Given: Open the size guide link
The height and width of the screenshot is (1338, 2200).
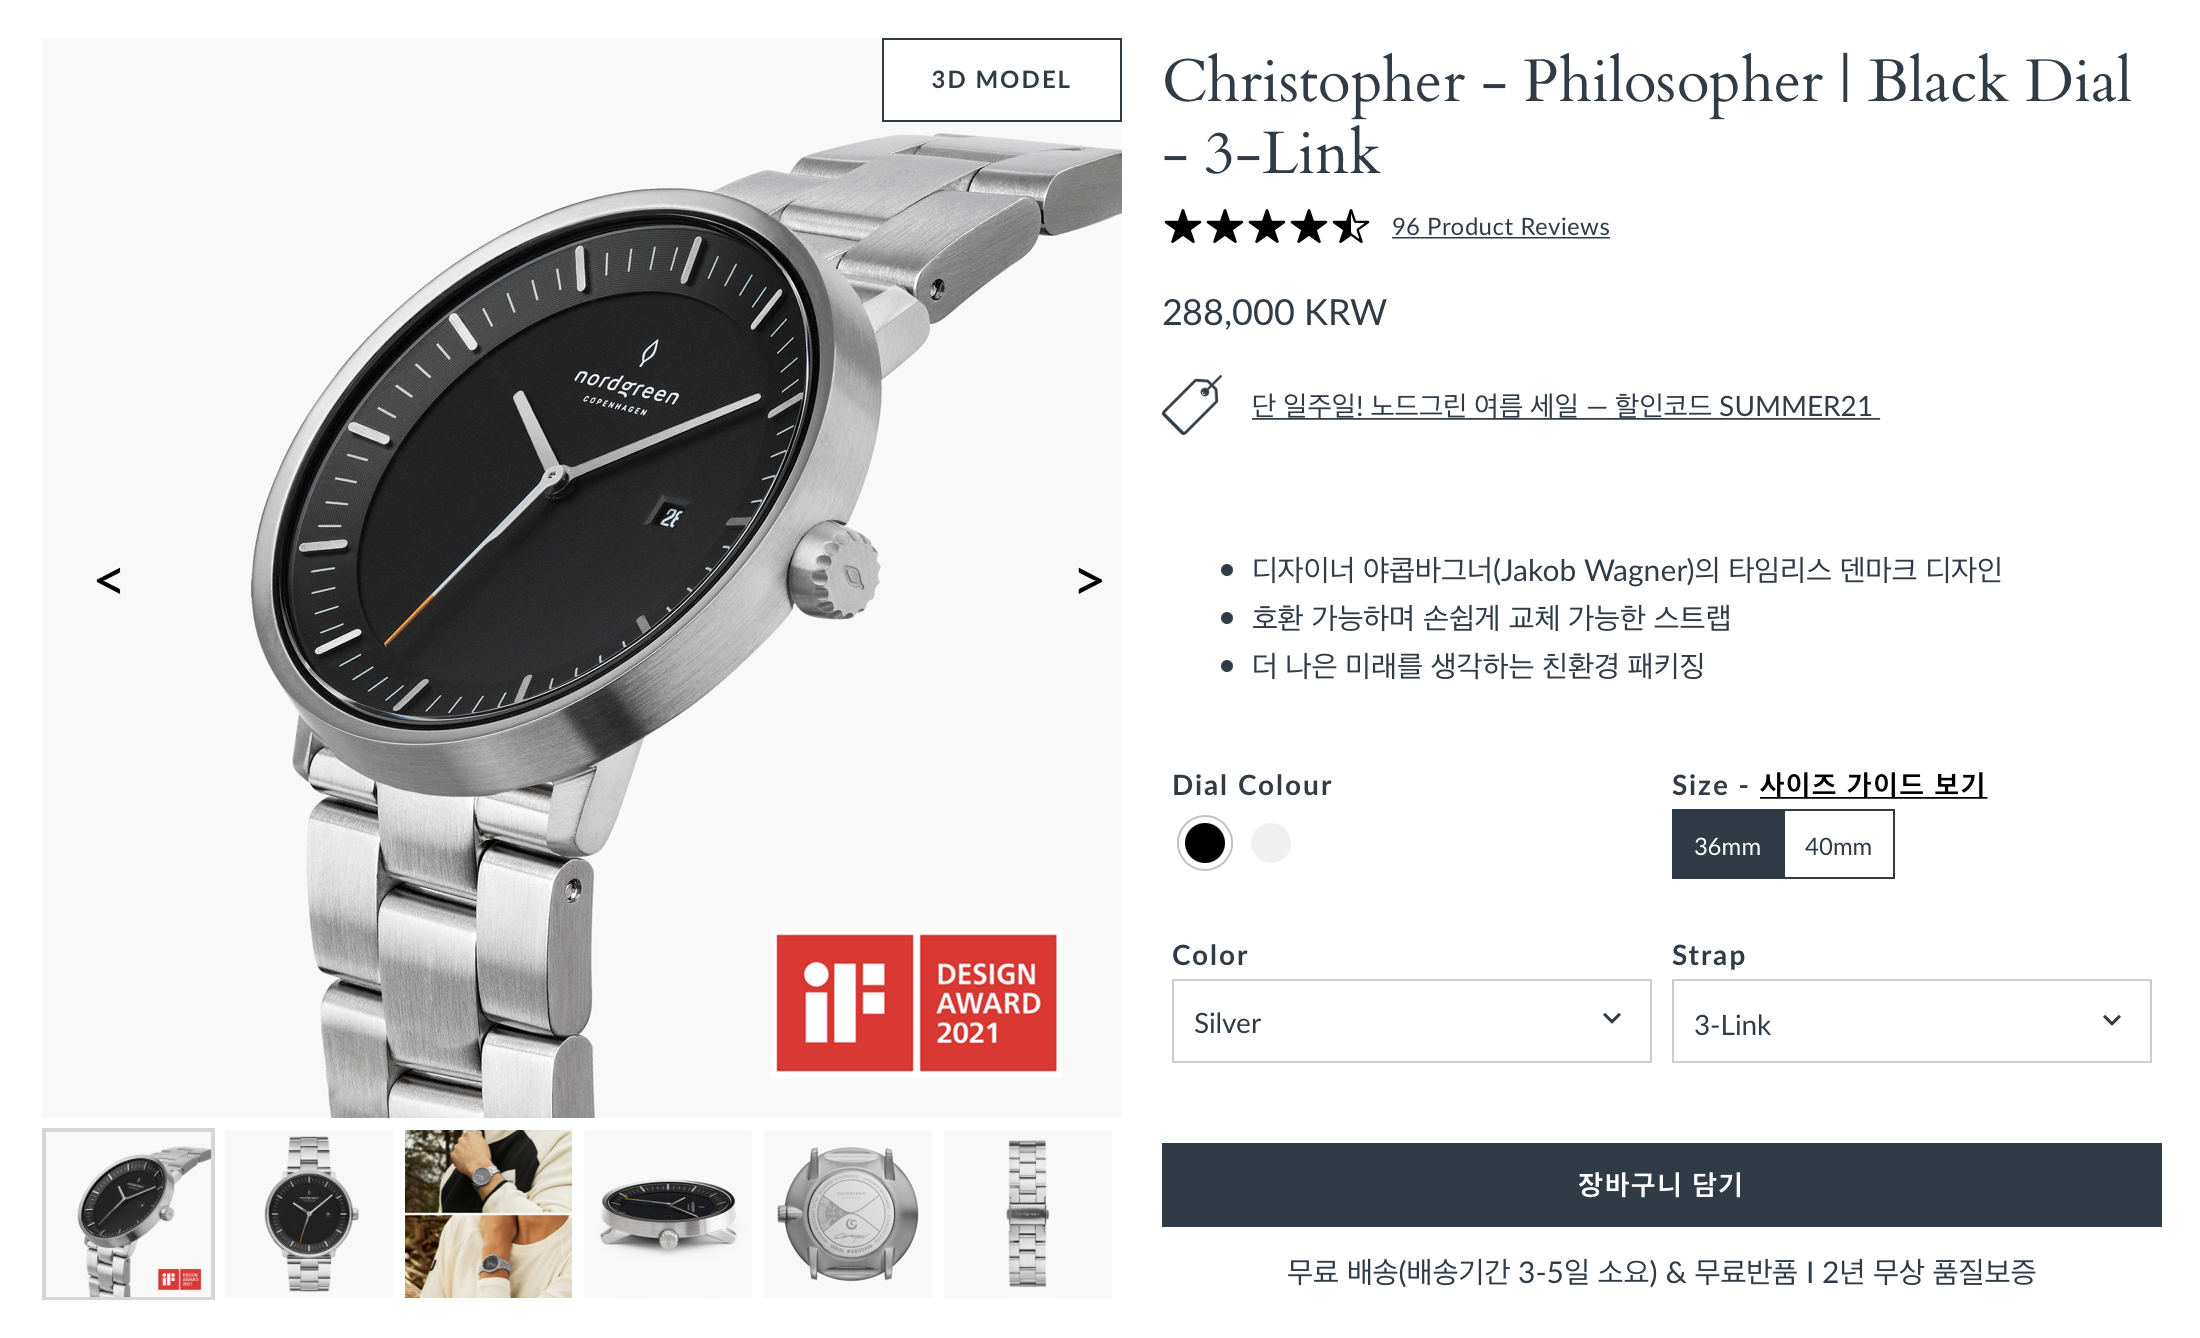Looking at the screenshot, I should [1872, 785].
